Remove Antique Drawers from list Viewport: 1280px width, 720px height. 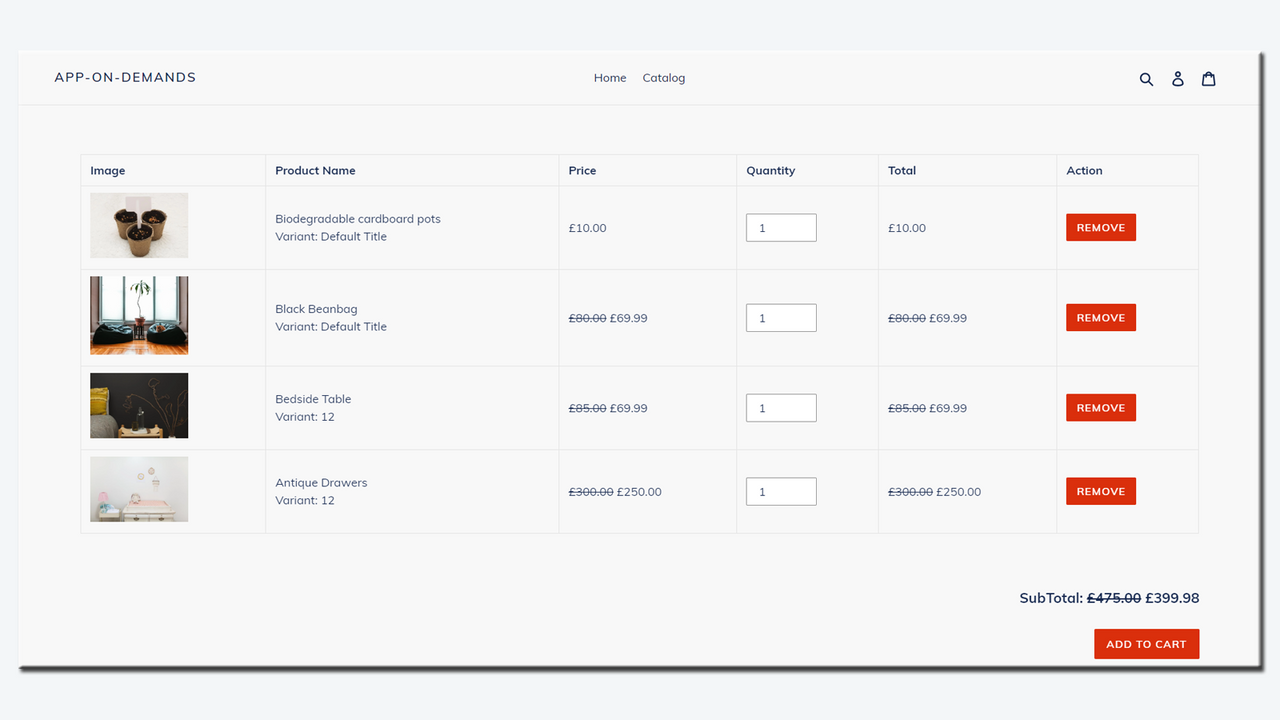(1101, 491)
